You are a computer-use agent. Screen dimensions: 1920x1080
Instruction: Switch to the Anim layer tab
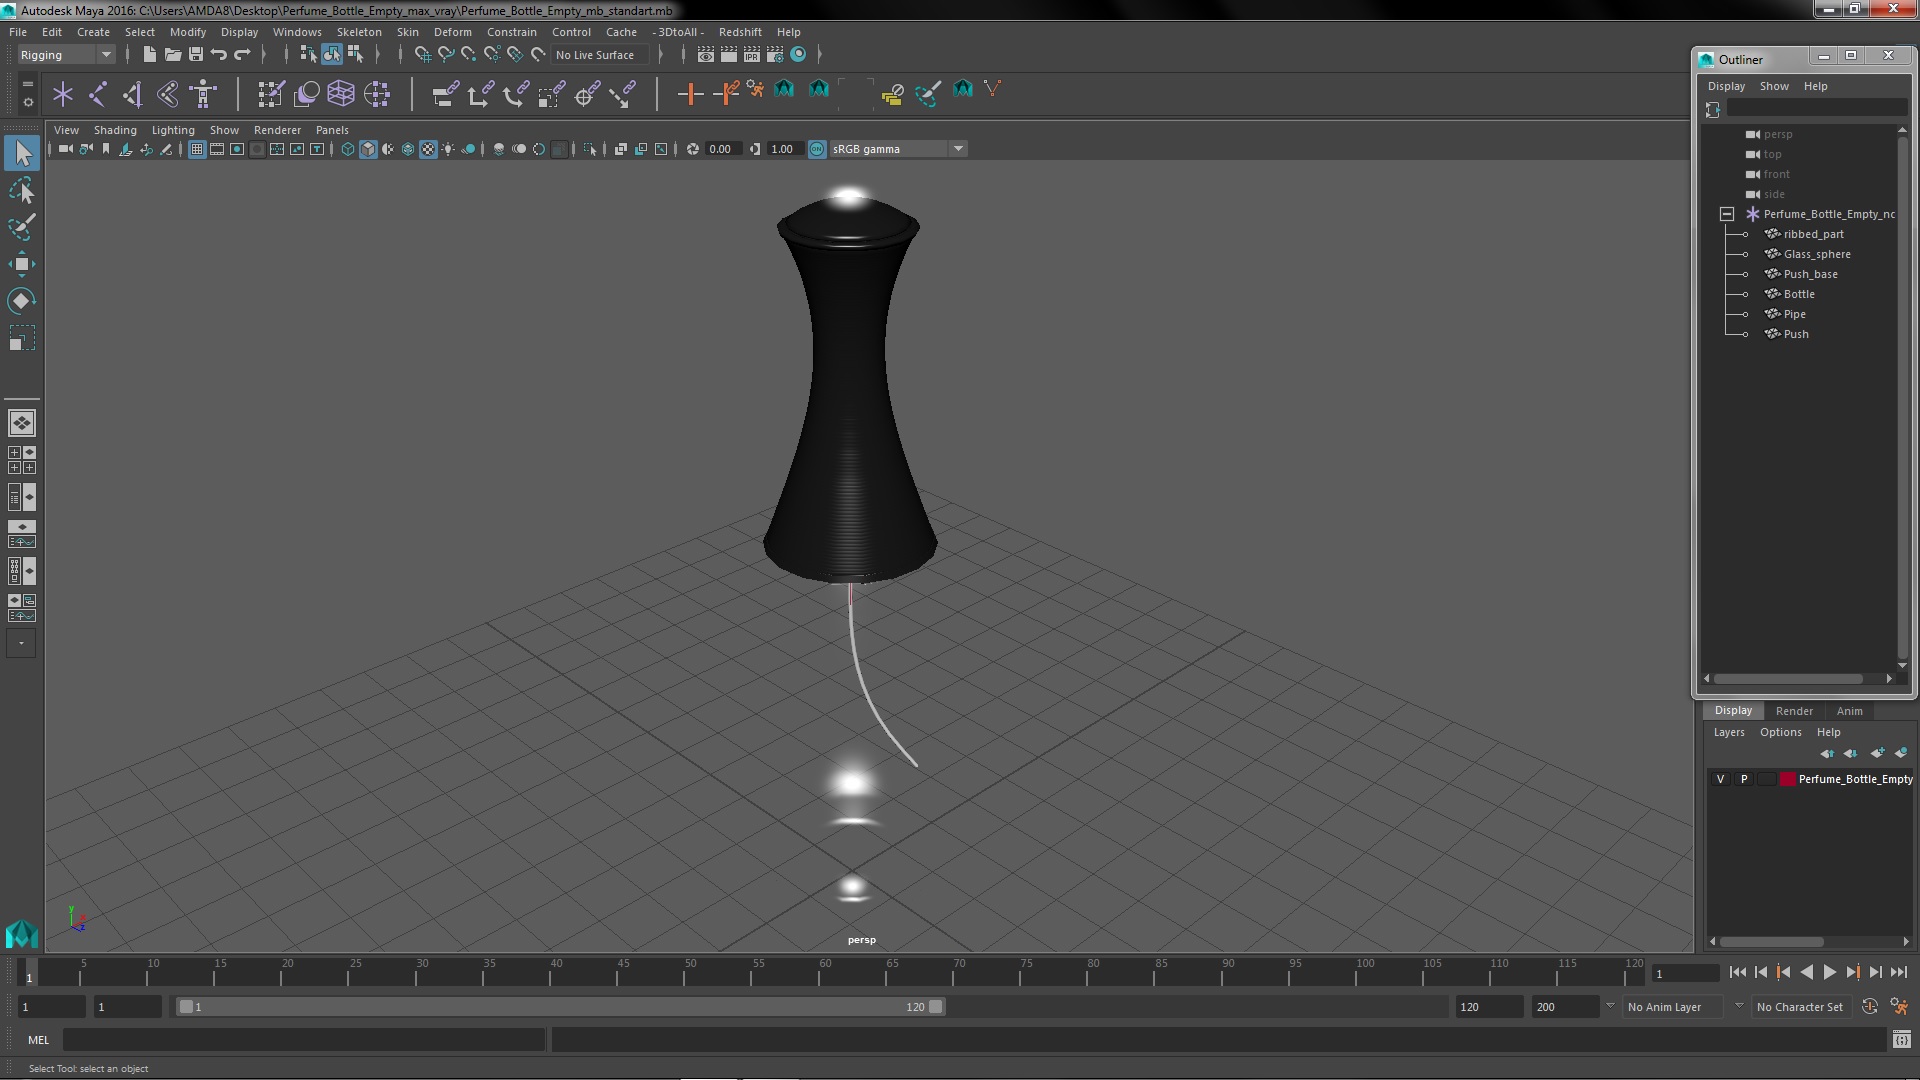[x=1849, y=711]
